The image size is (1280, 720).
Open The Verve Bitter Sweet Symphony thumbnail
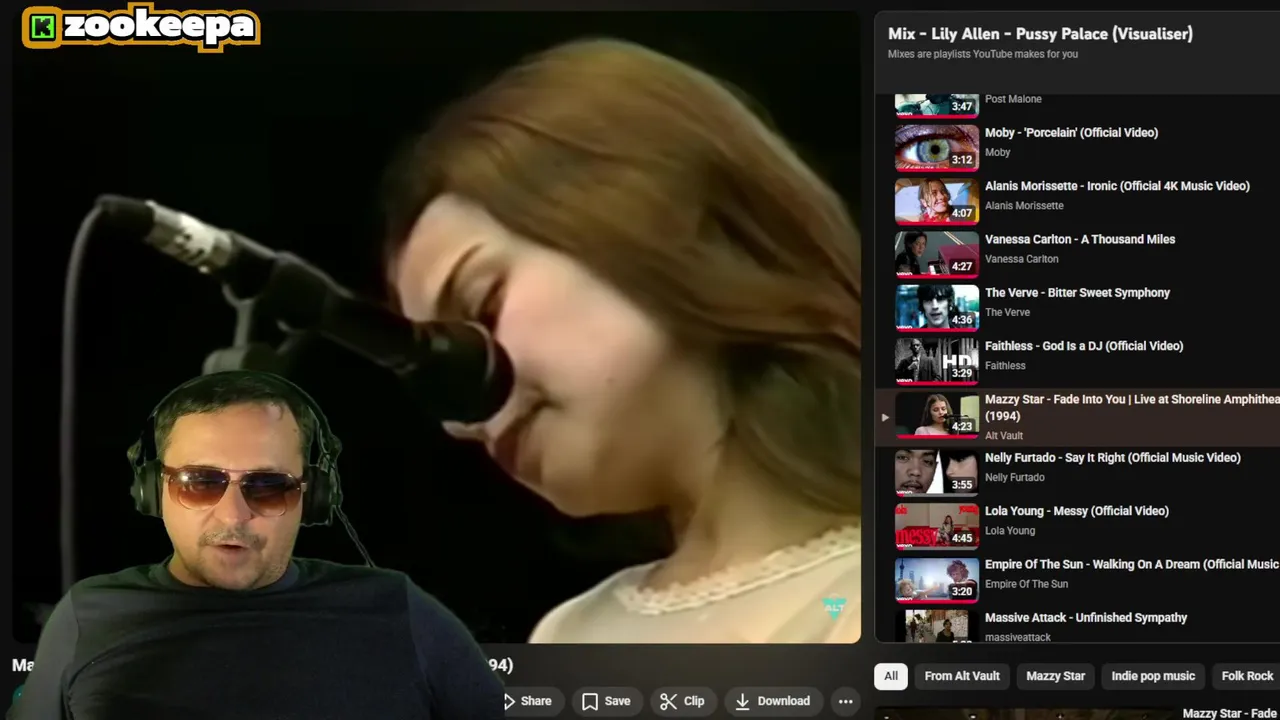coord(937,308)
